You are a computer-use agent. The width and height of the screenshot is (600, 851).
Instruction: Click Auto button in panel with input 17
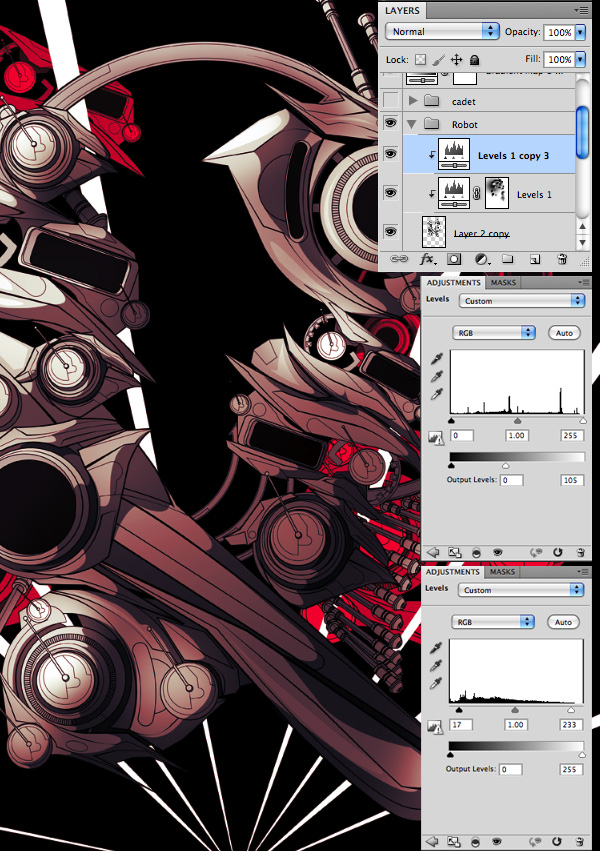pos(563,622)
